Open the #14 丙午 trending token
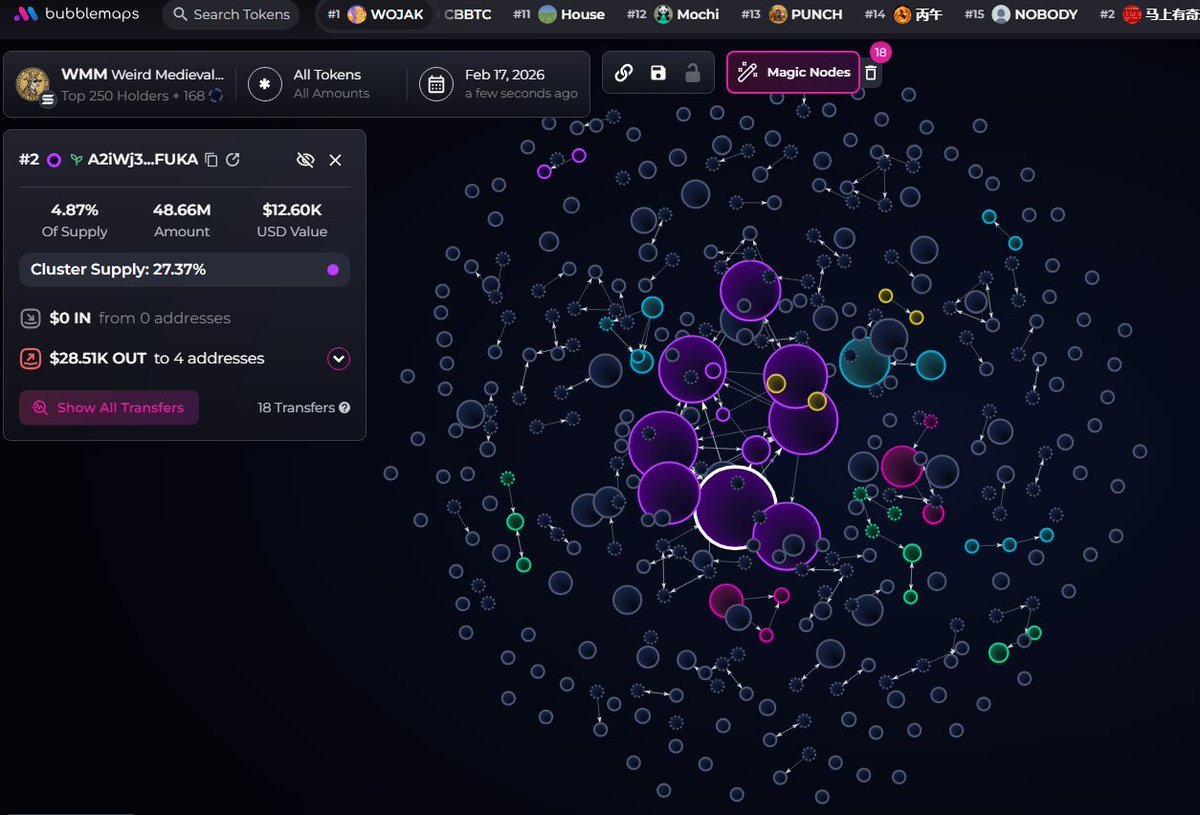 click(903, 14)
